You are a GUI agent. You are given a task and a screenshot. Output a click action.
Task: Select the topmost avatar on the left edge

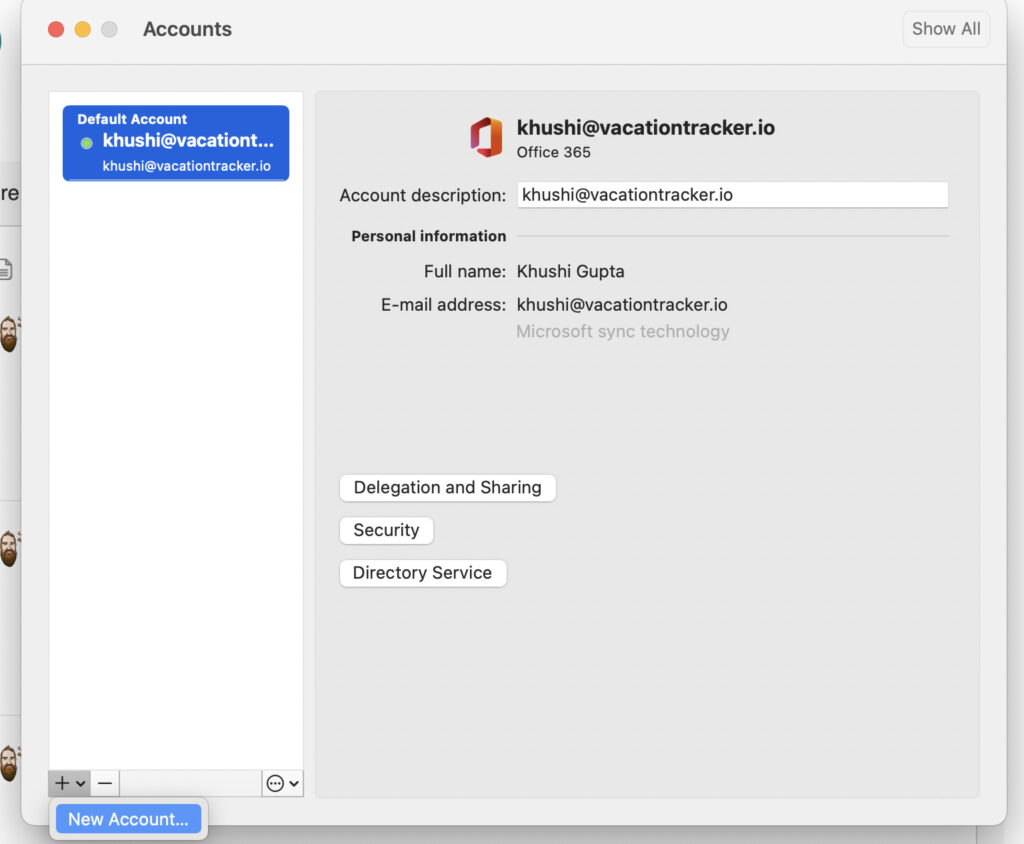coord(6,334)
